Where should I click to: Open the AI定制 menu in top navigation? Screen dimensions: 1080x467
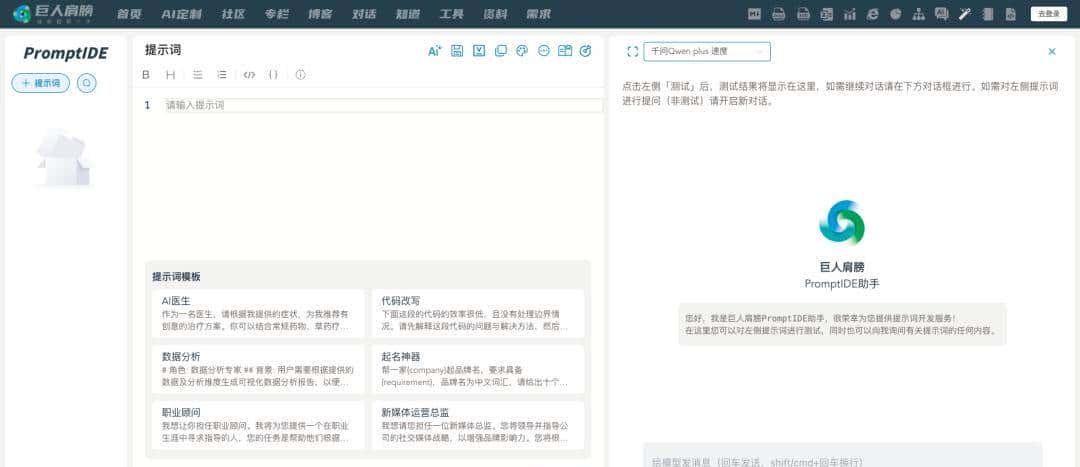(x=181, y=14)
